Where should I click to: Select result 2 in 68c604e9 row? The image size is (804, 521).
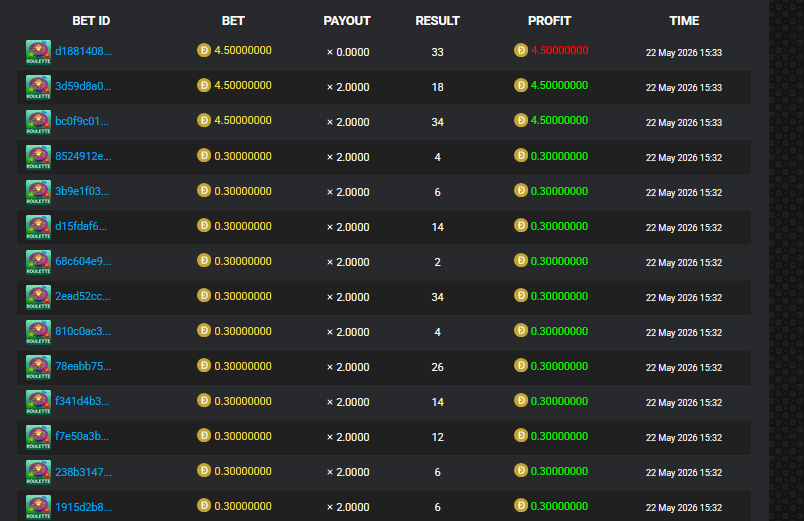coord(437,262)
